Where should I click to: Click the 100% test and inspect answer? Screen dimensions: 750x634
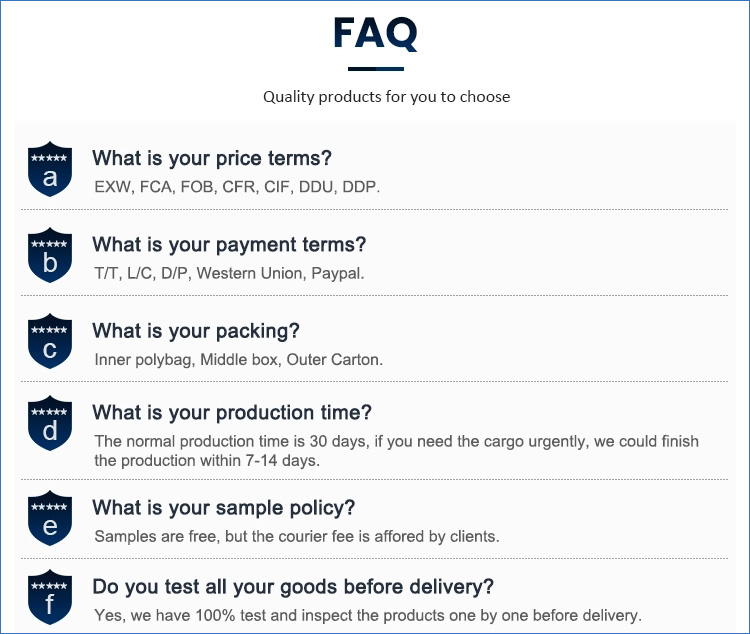(x=367, y=615)
